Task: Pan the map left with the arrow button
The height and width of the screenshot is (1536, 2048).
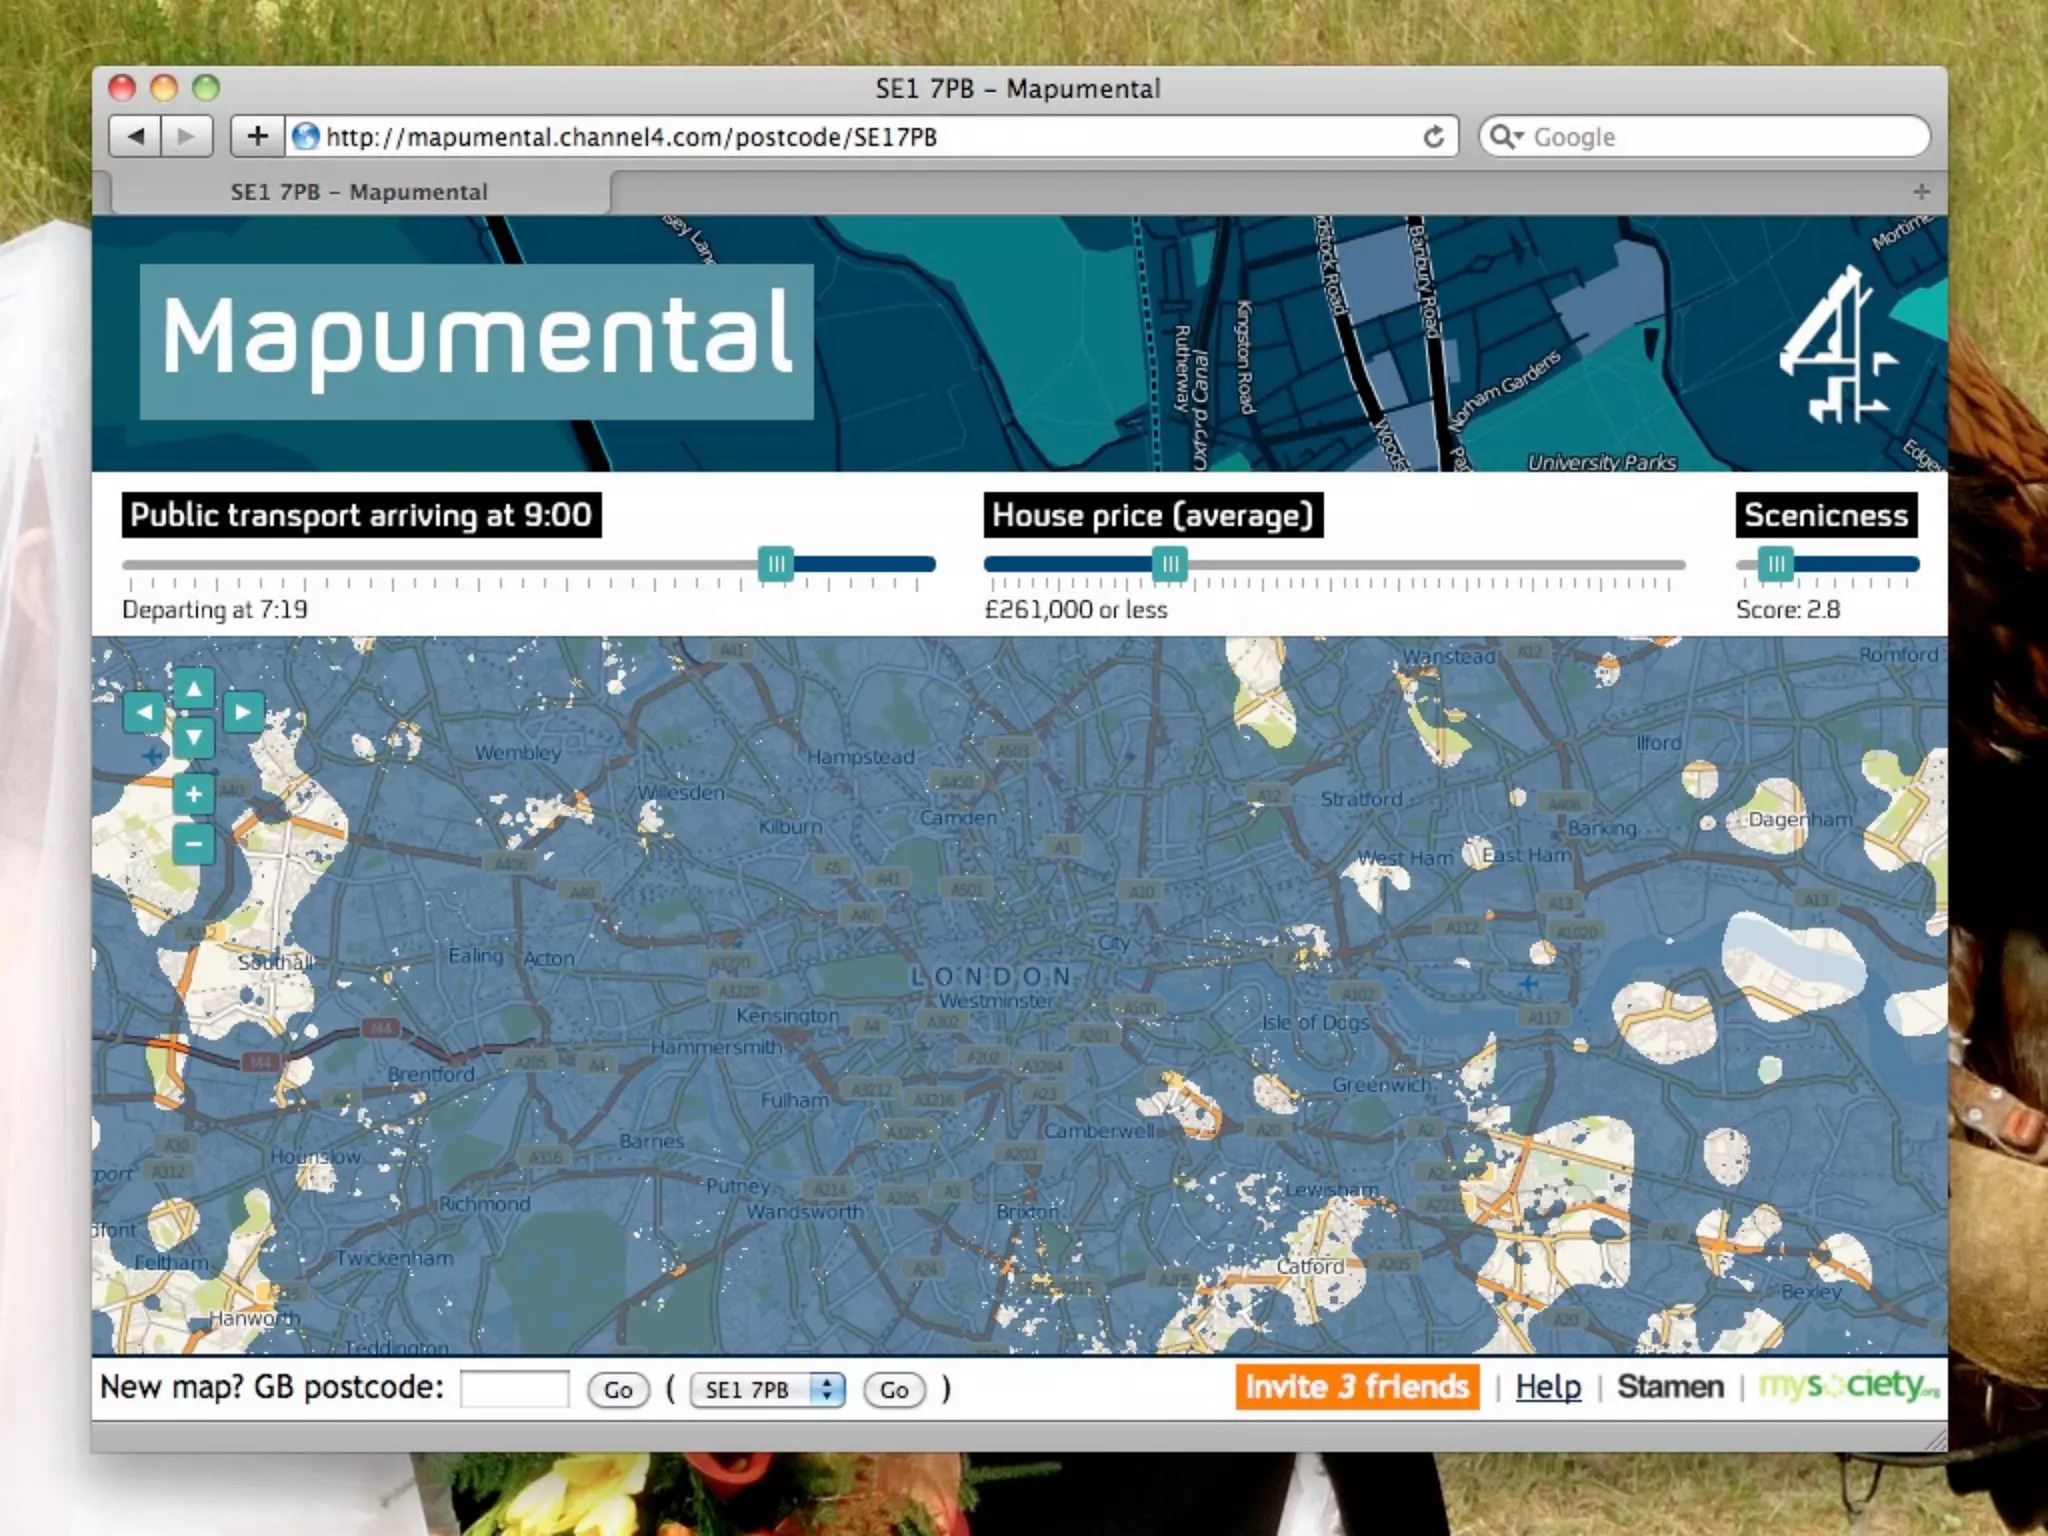Action: coord(145,712)
